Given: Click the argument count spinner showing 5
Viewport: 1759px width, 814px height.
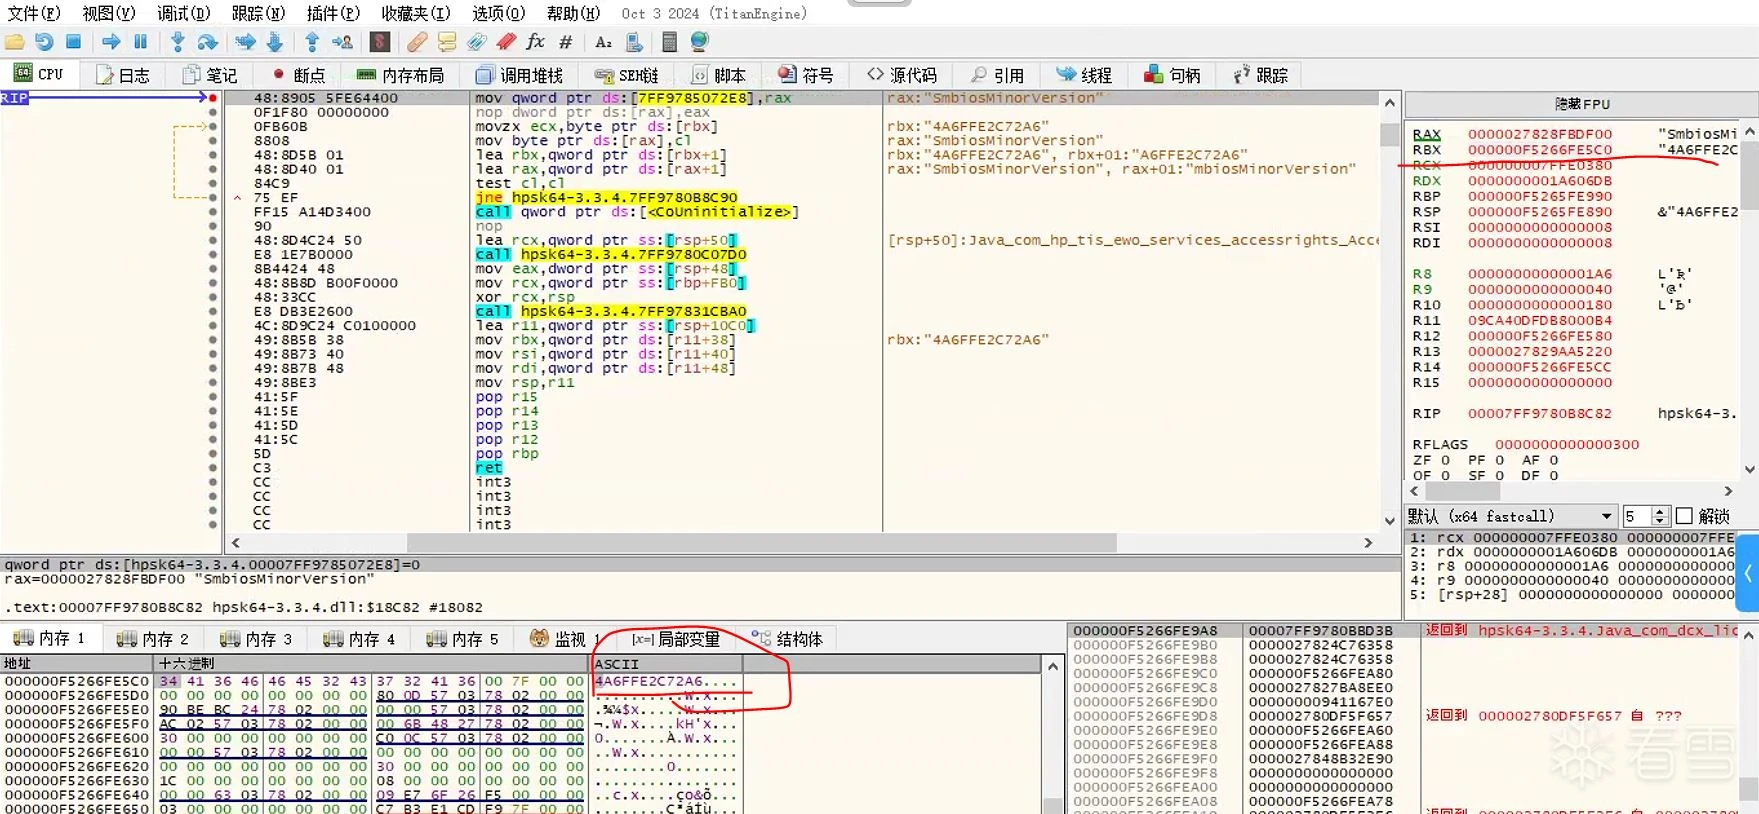Looking at the screenshot, I should click(1646, 516).
